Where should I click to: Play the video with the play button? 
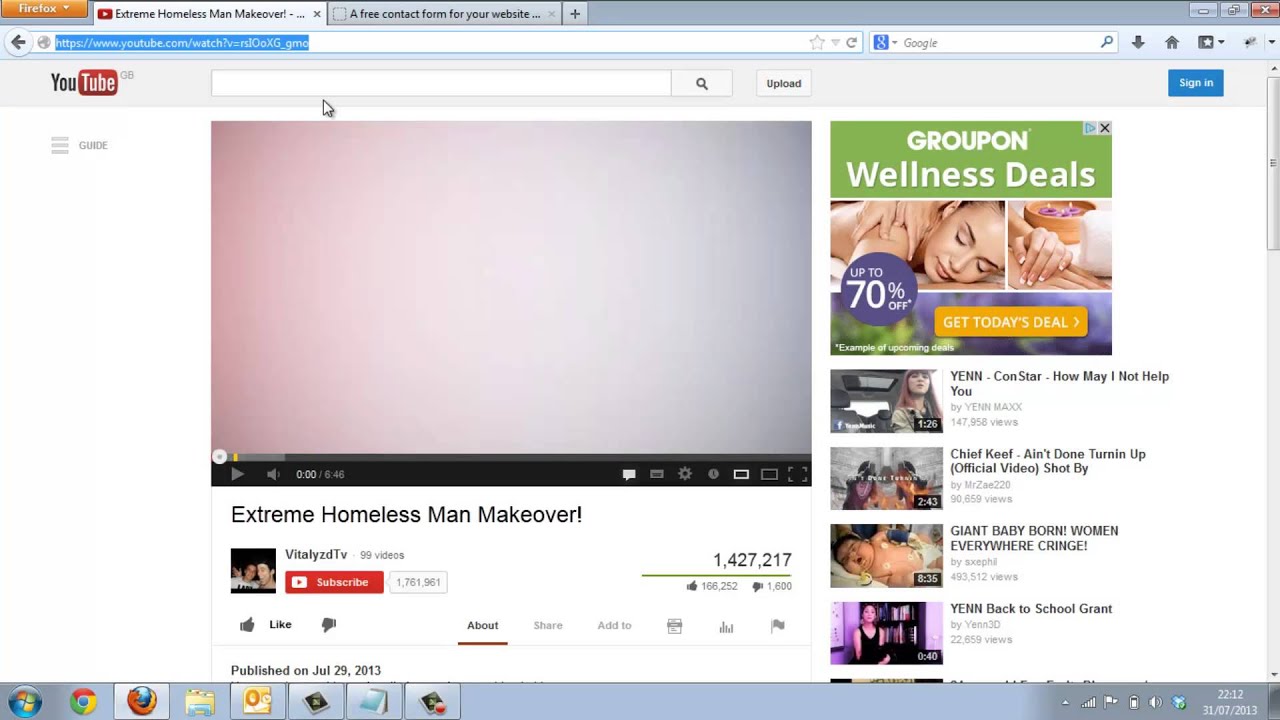[237, 474]
